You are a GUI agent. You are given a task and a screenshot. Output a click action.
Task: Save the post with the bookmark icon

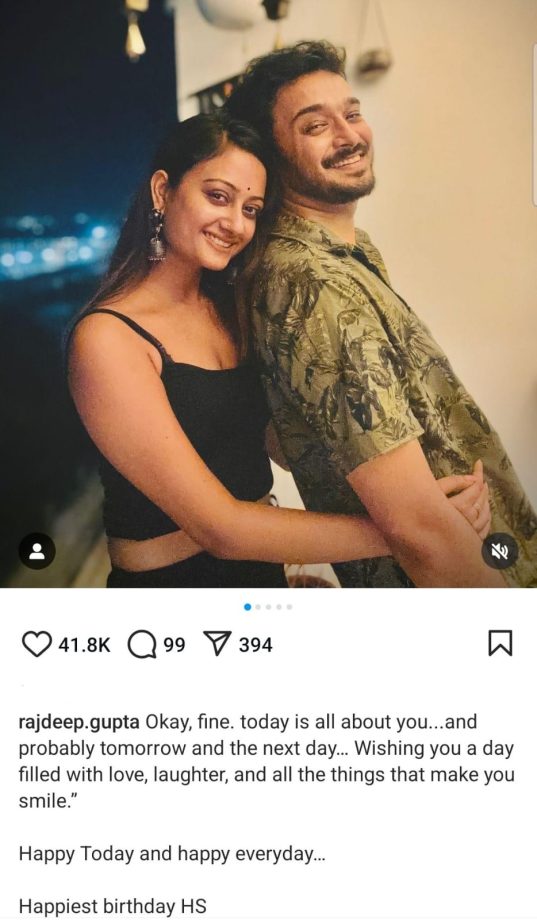(x=500, y=643)
